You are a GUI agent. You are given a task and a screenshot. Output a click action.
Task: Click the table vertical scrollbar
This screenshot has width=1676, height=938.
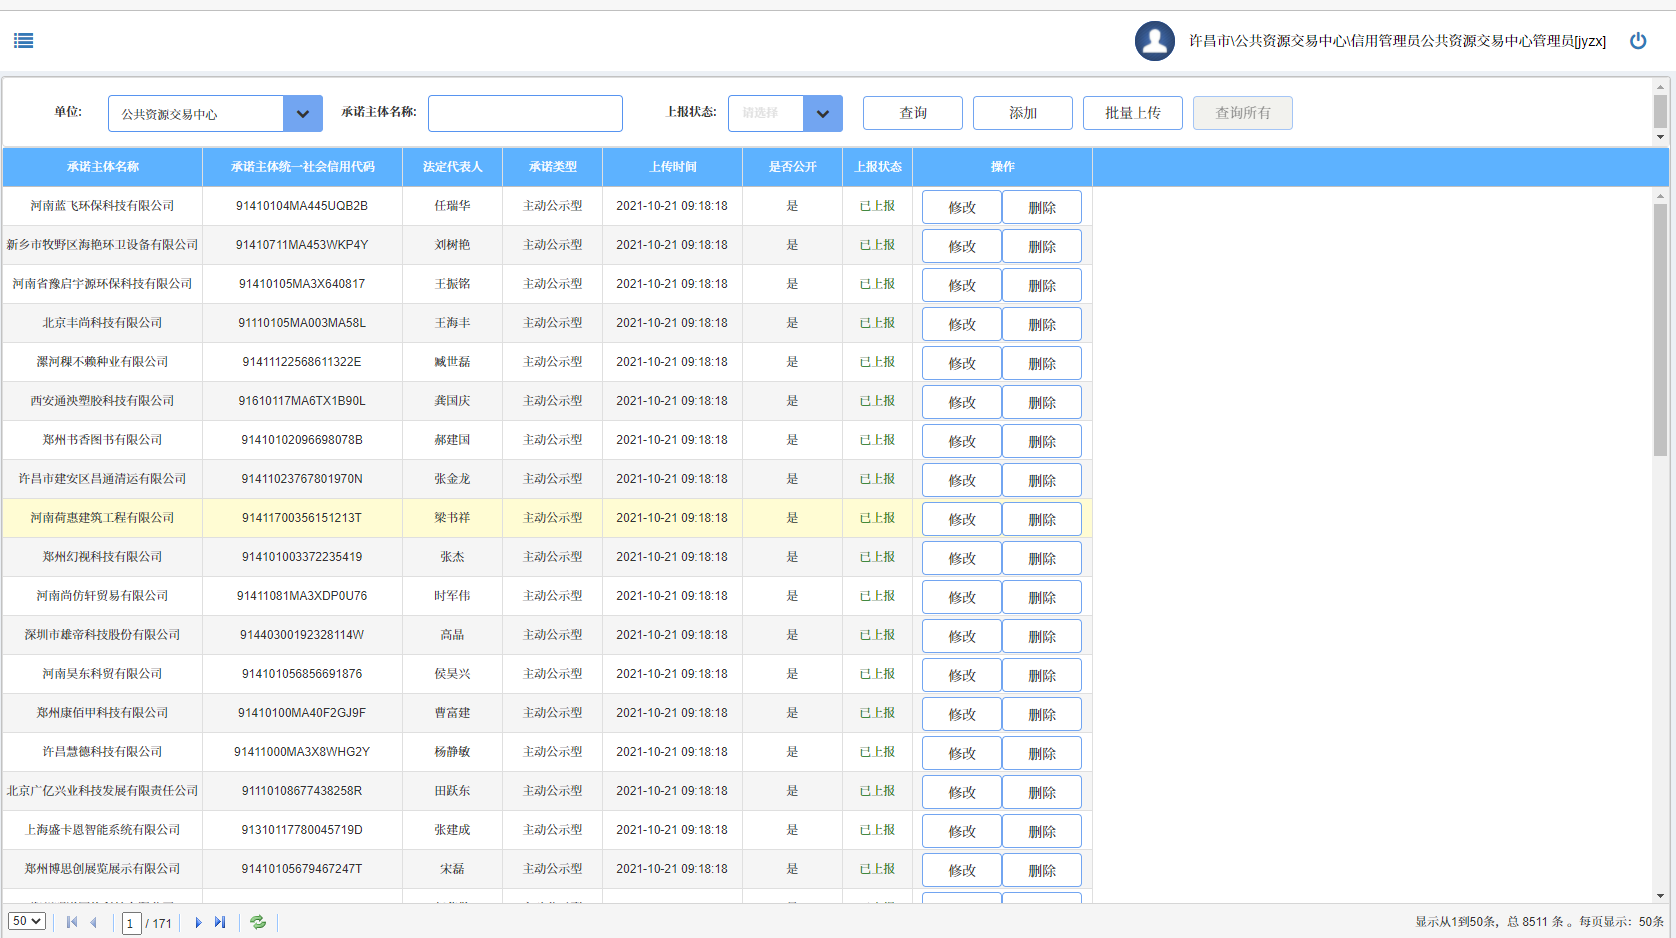point(1660,330)
